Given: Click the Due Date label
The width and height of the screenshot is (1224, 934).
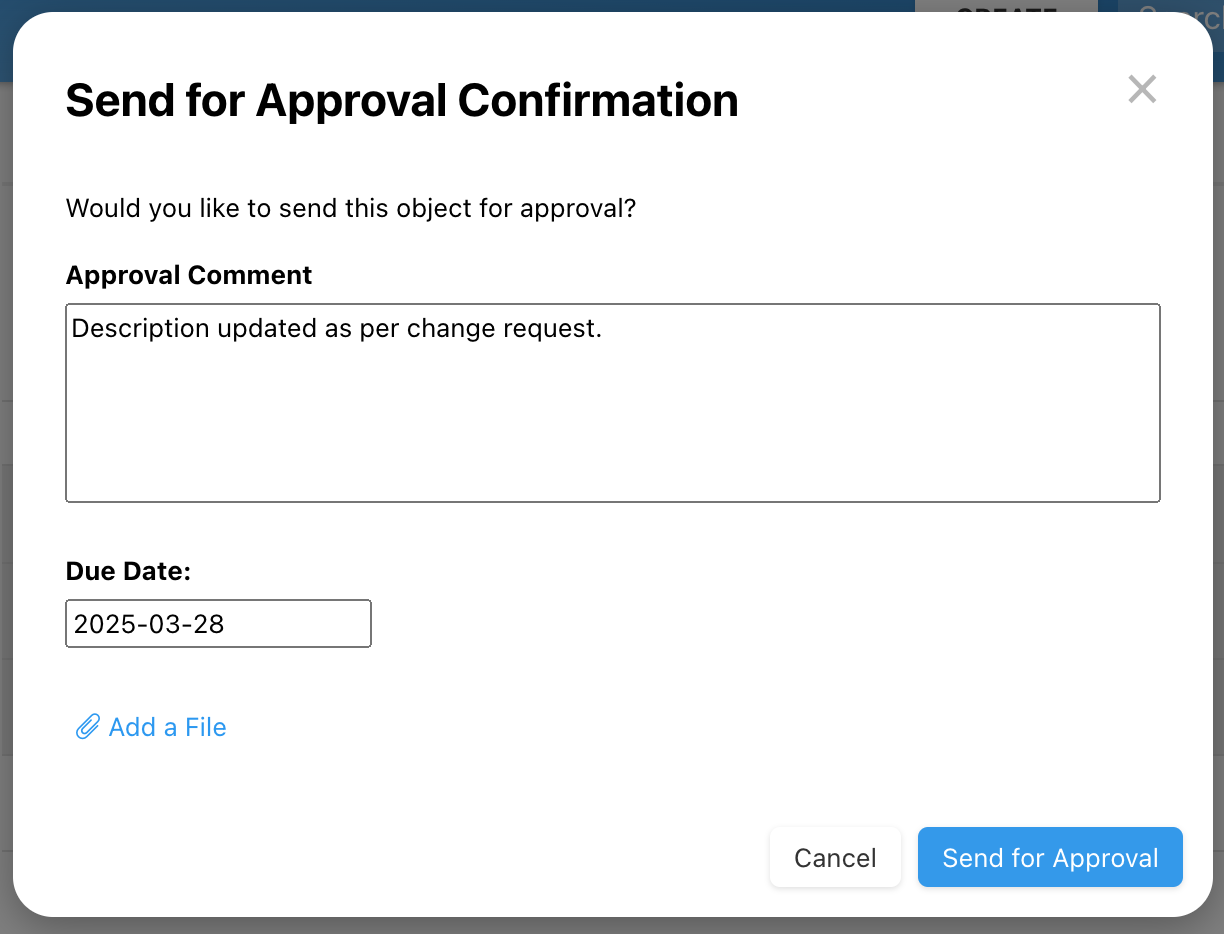Looking at the screenshot, I should (128, 571).
